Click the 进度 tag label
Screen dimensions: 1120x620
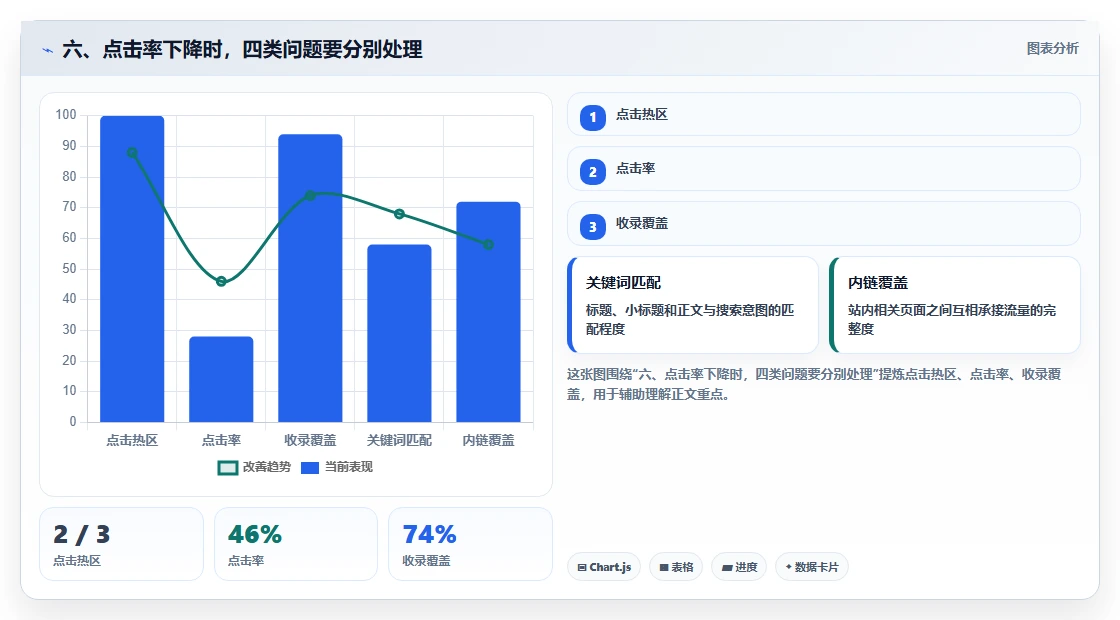pos(746,567)
